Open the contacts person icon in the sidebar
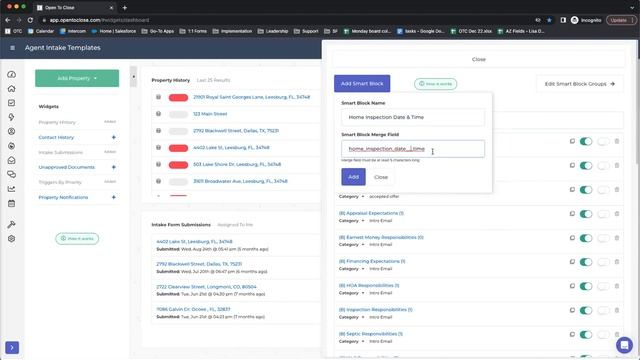This screenshot has width=640, height=360. (11, 131)
